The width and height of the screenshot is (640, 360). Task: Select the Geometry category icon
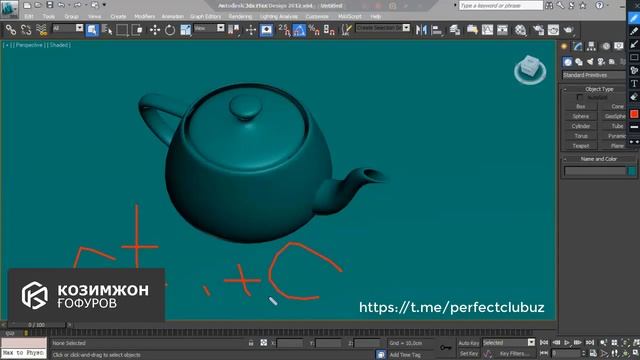pos(568,62)
